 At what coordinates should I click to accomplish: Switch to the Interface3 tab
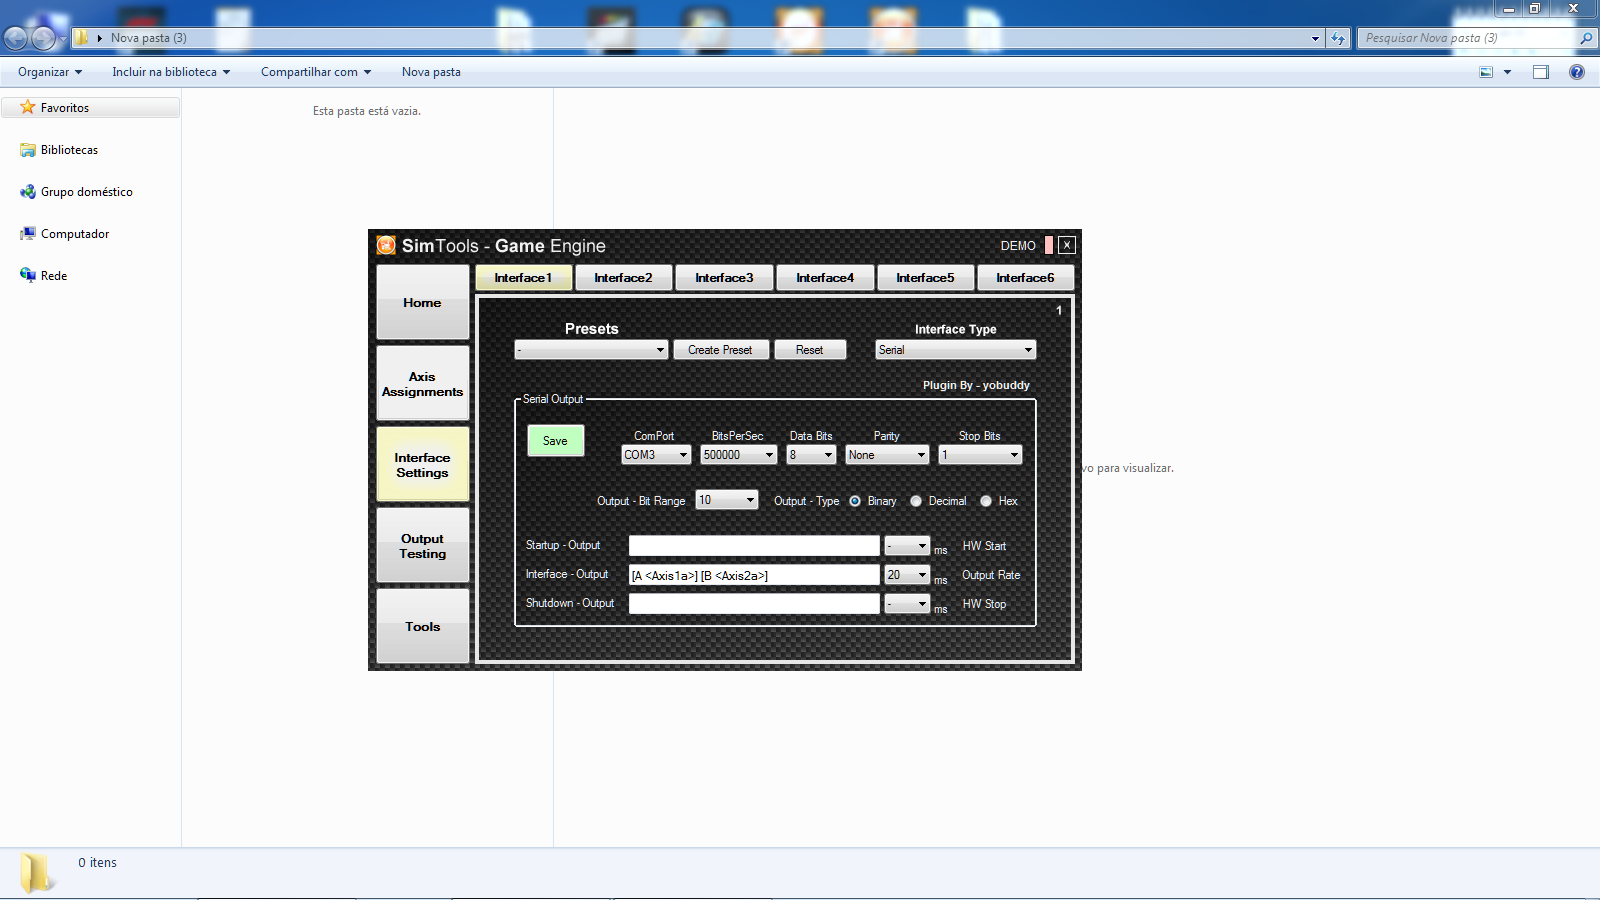[725, 278]
